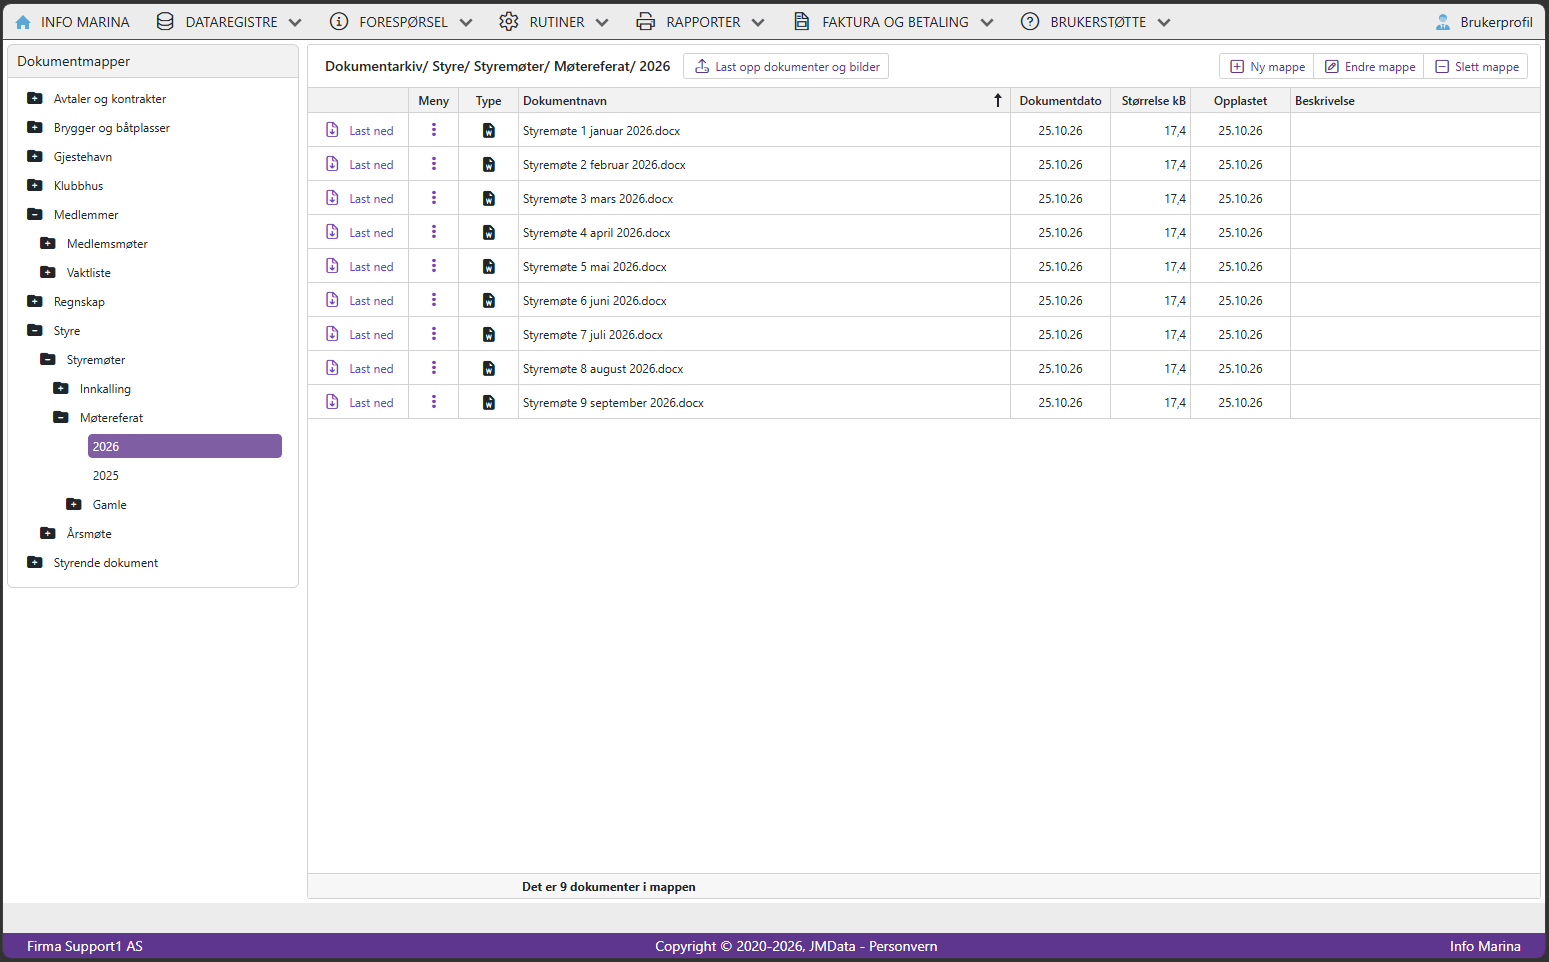The height and width of the screenshot is (962, 1549).
Task: Expand the Gjestehavn folder icon
Action: click(x=35, y=157)
